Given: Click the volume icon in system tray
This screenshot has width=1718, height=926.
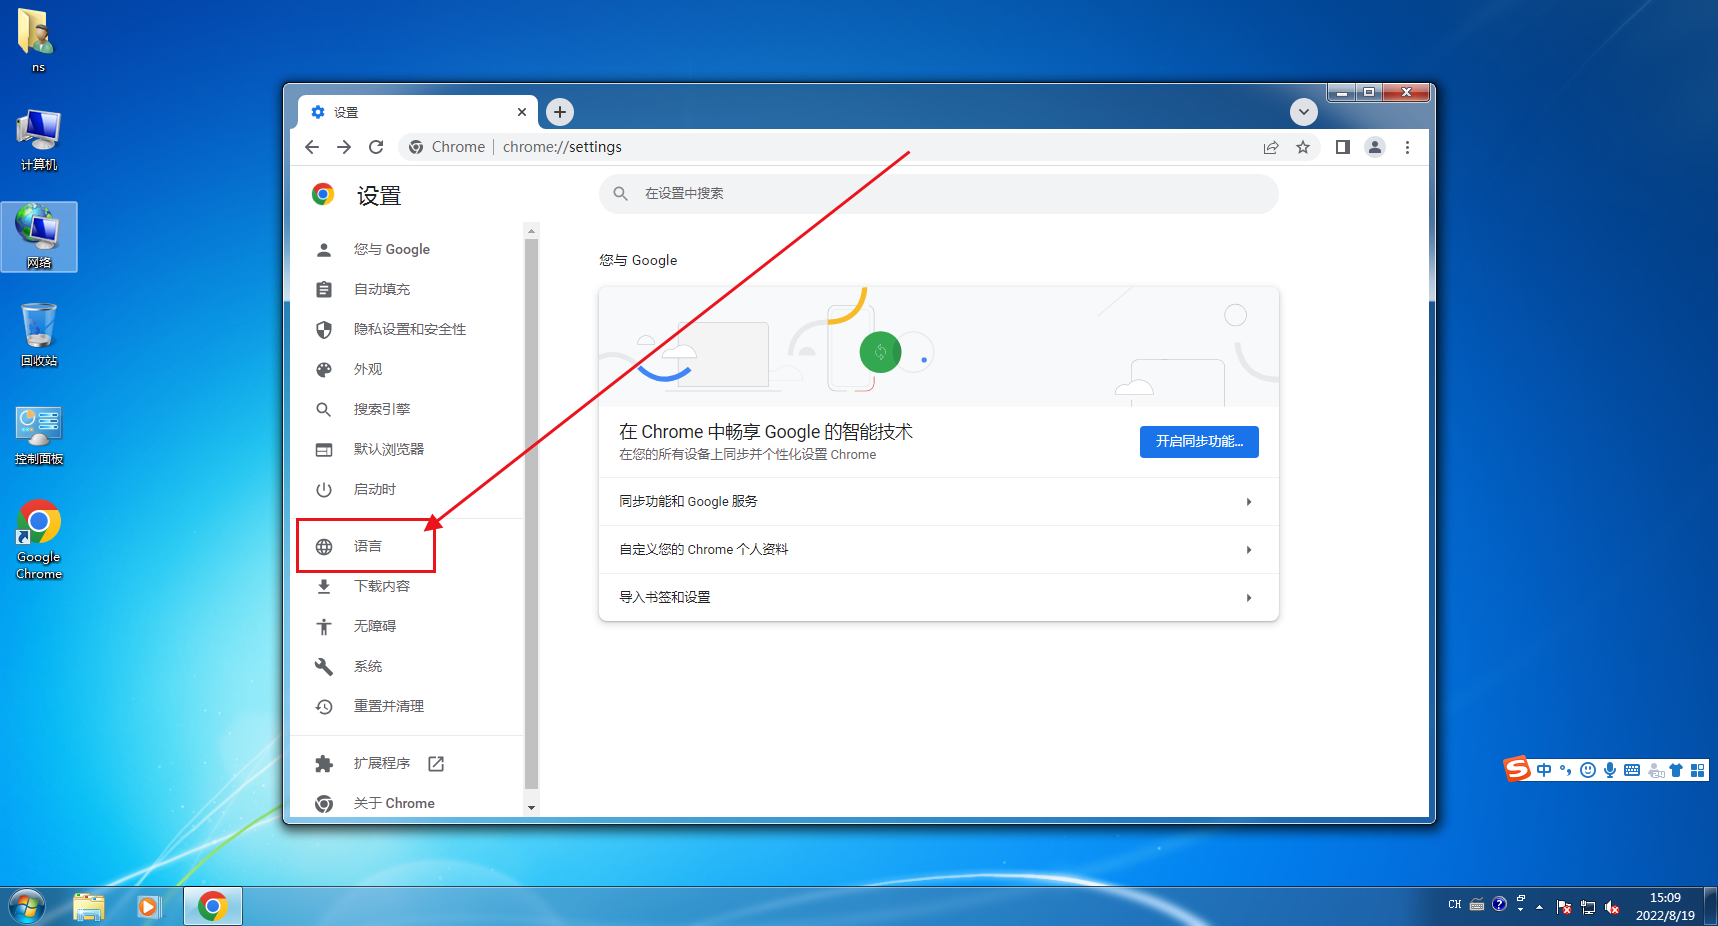Looking at the screenshot, I should (x=1612, y=907).
